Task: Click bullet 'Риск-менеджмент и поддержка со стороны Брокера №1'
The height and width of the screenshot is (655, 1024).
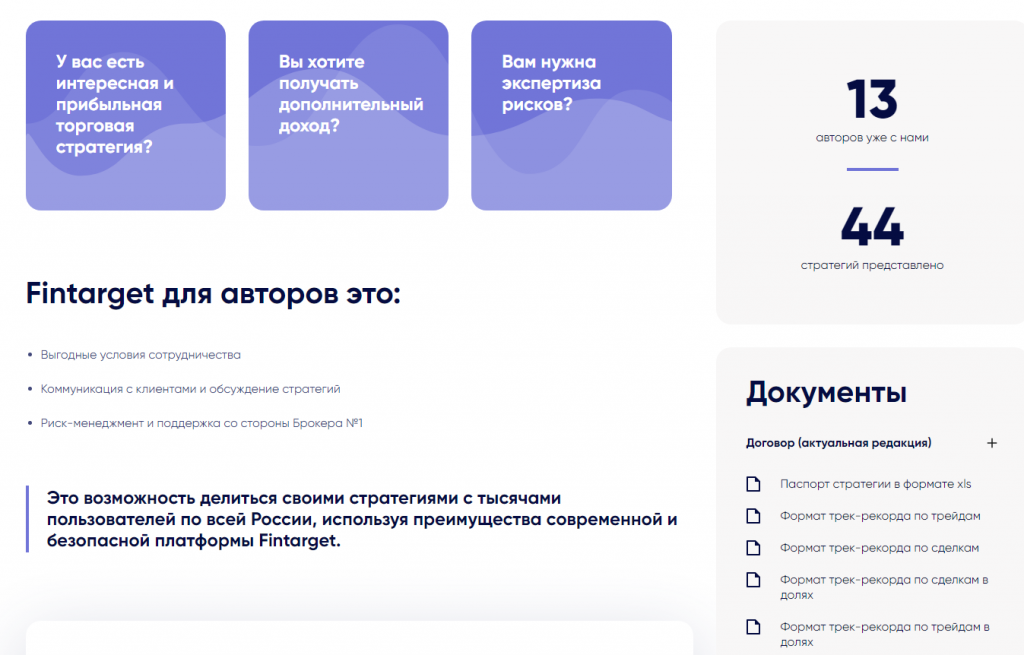Action: click(201, 423)
